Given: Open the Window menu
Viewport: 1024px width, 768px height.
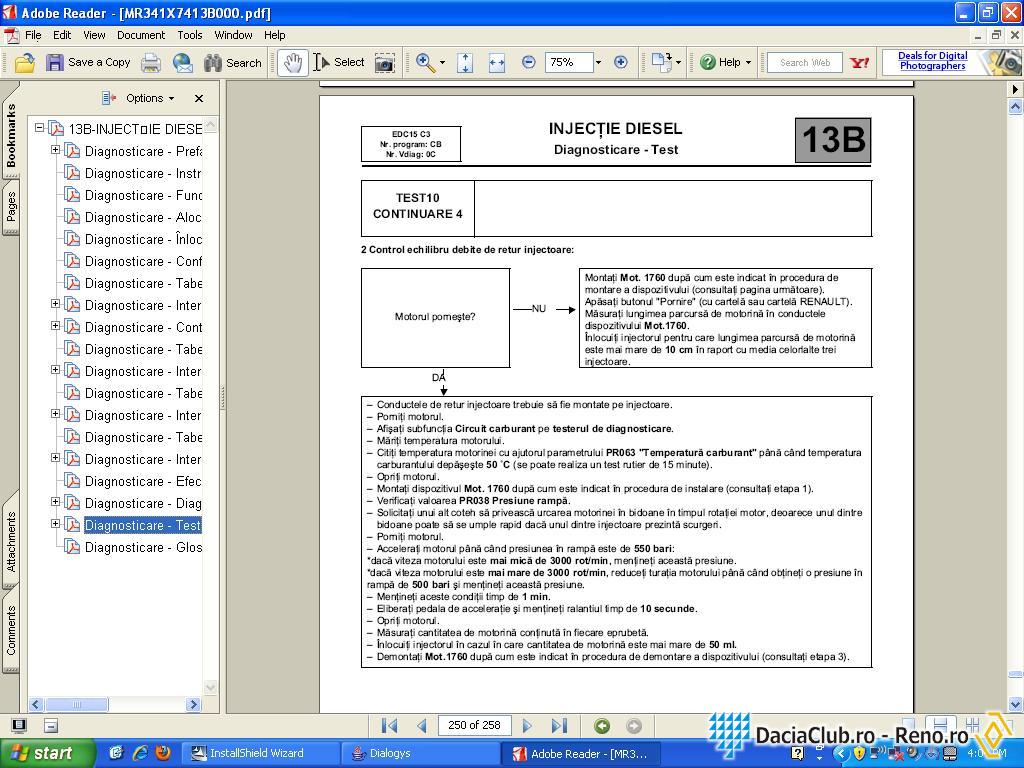Looking at the screenshot, I should (233, 35).
